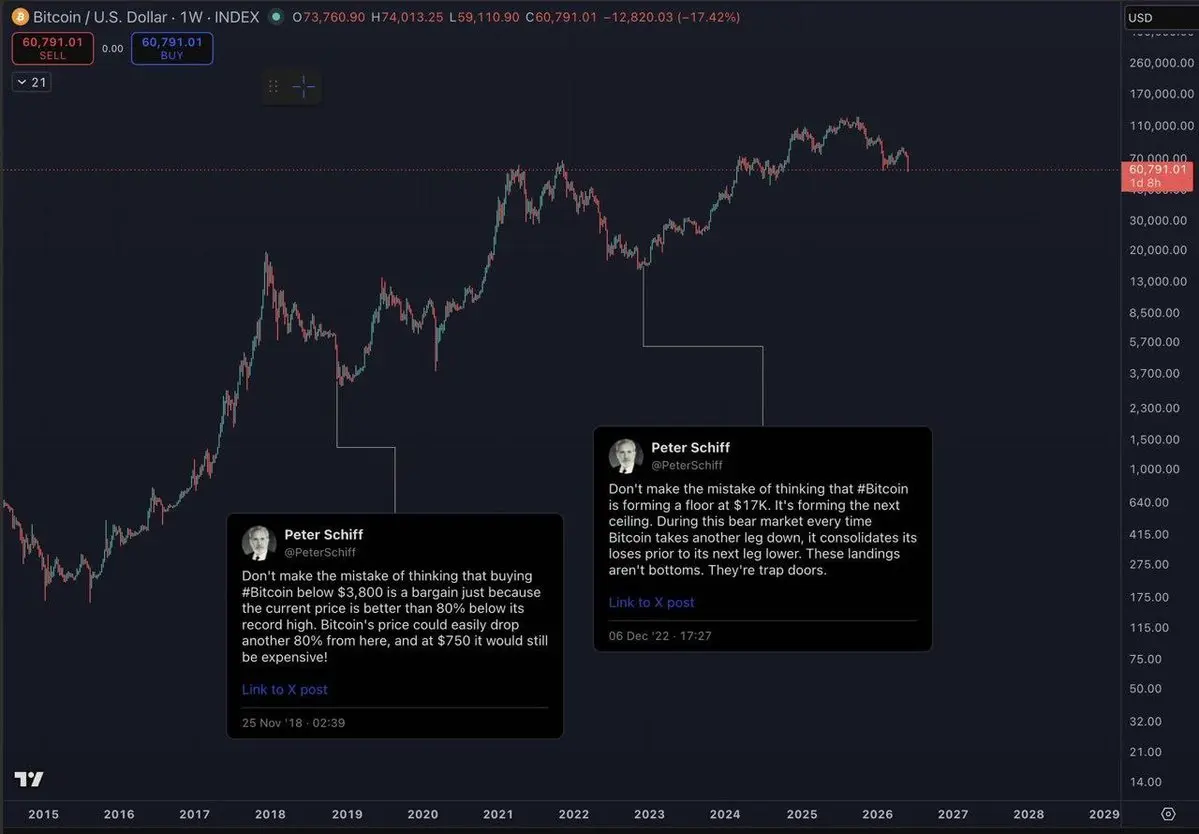Open Peter Schiff avatar in 2022 post
Screen dimensions: 1199x834
[625, 456]
